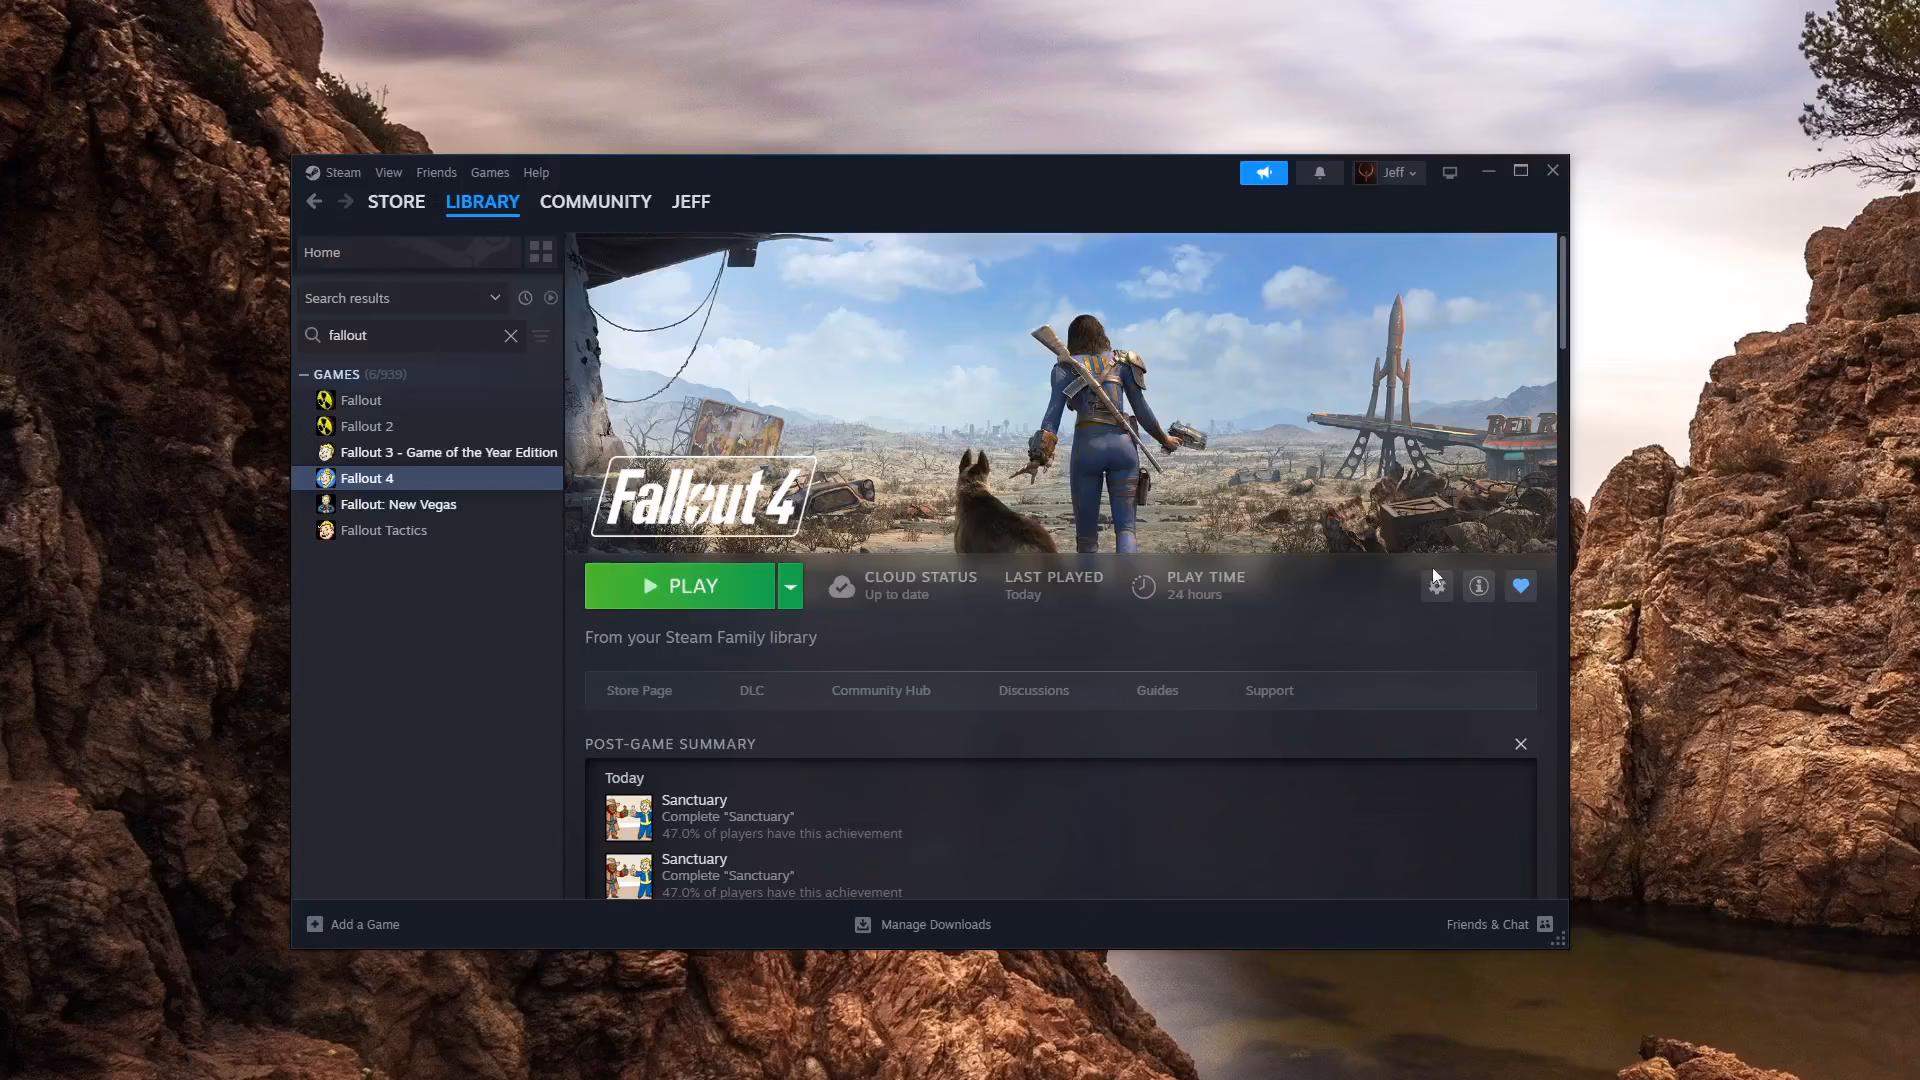The image size is (1920, 1080).
Task: Open the game settings gear icon
Action: pyautogui.click(x=1437, y=587)
